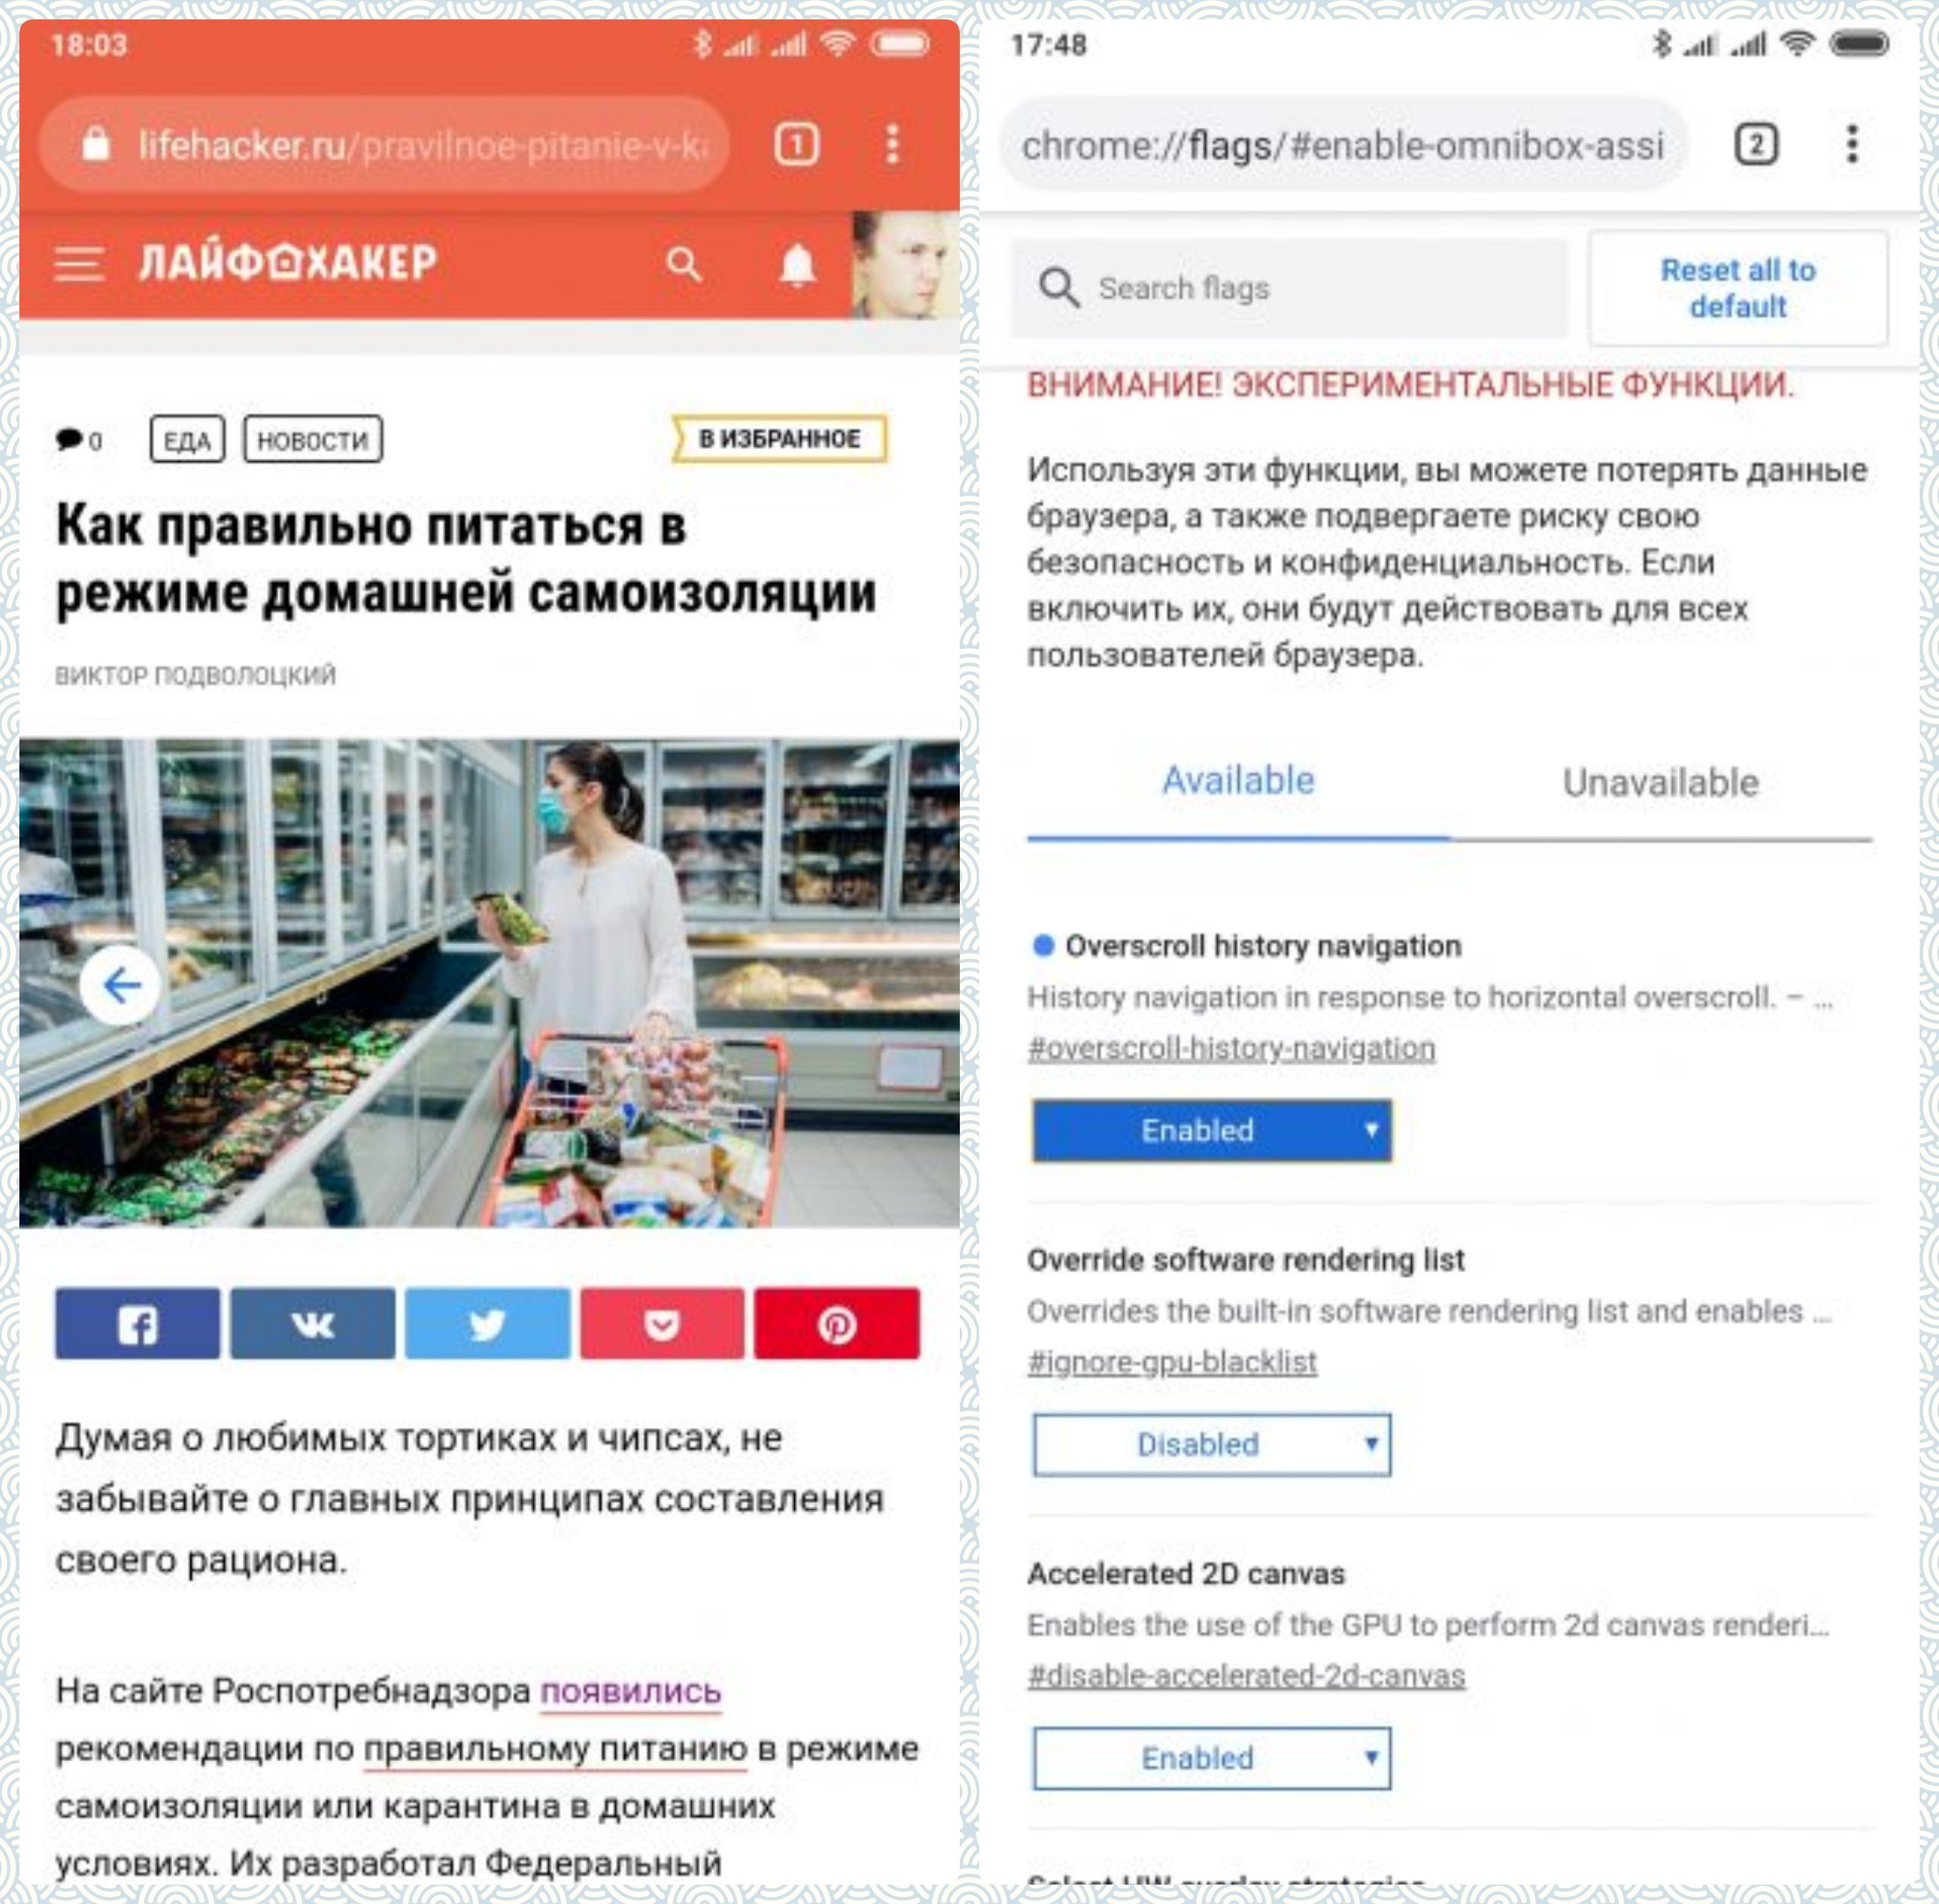This screenshot has height=1904, width=1939.
Task: Focus the Search flags field
Action: [x=1288, y=288]
